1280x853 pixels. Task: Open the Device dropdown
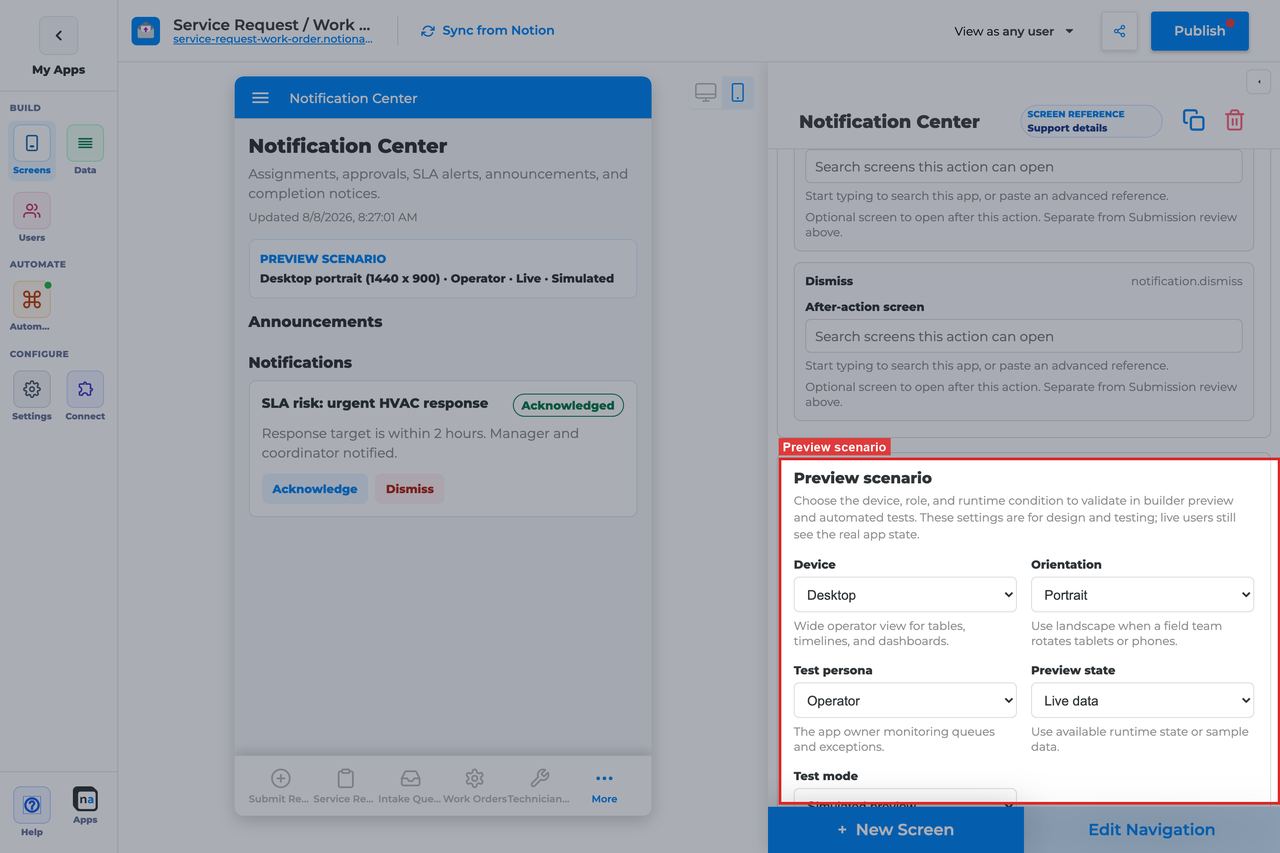[905, 595]
